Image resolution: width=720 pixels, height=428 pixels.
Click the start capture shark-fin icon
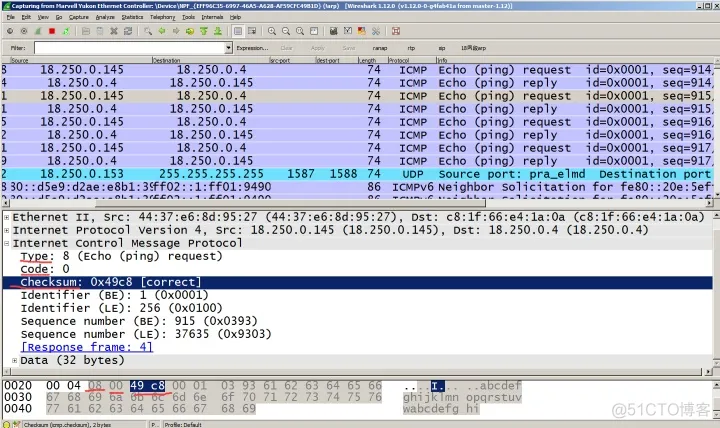point(38,31)
